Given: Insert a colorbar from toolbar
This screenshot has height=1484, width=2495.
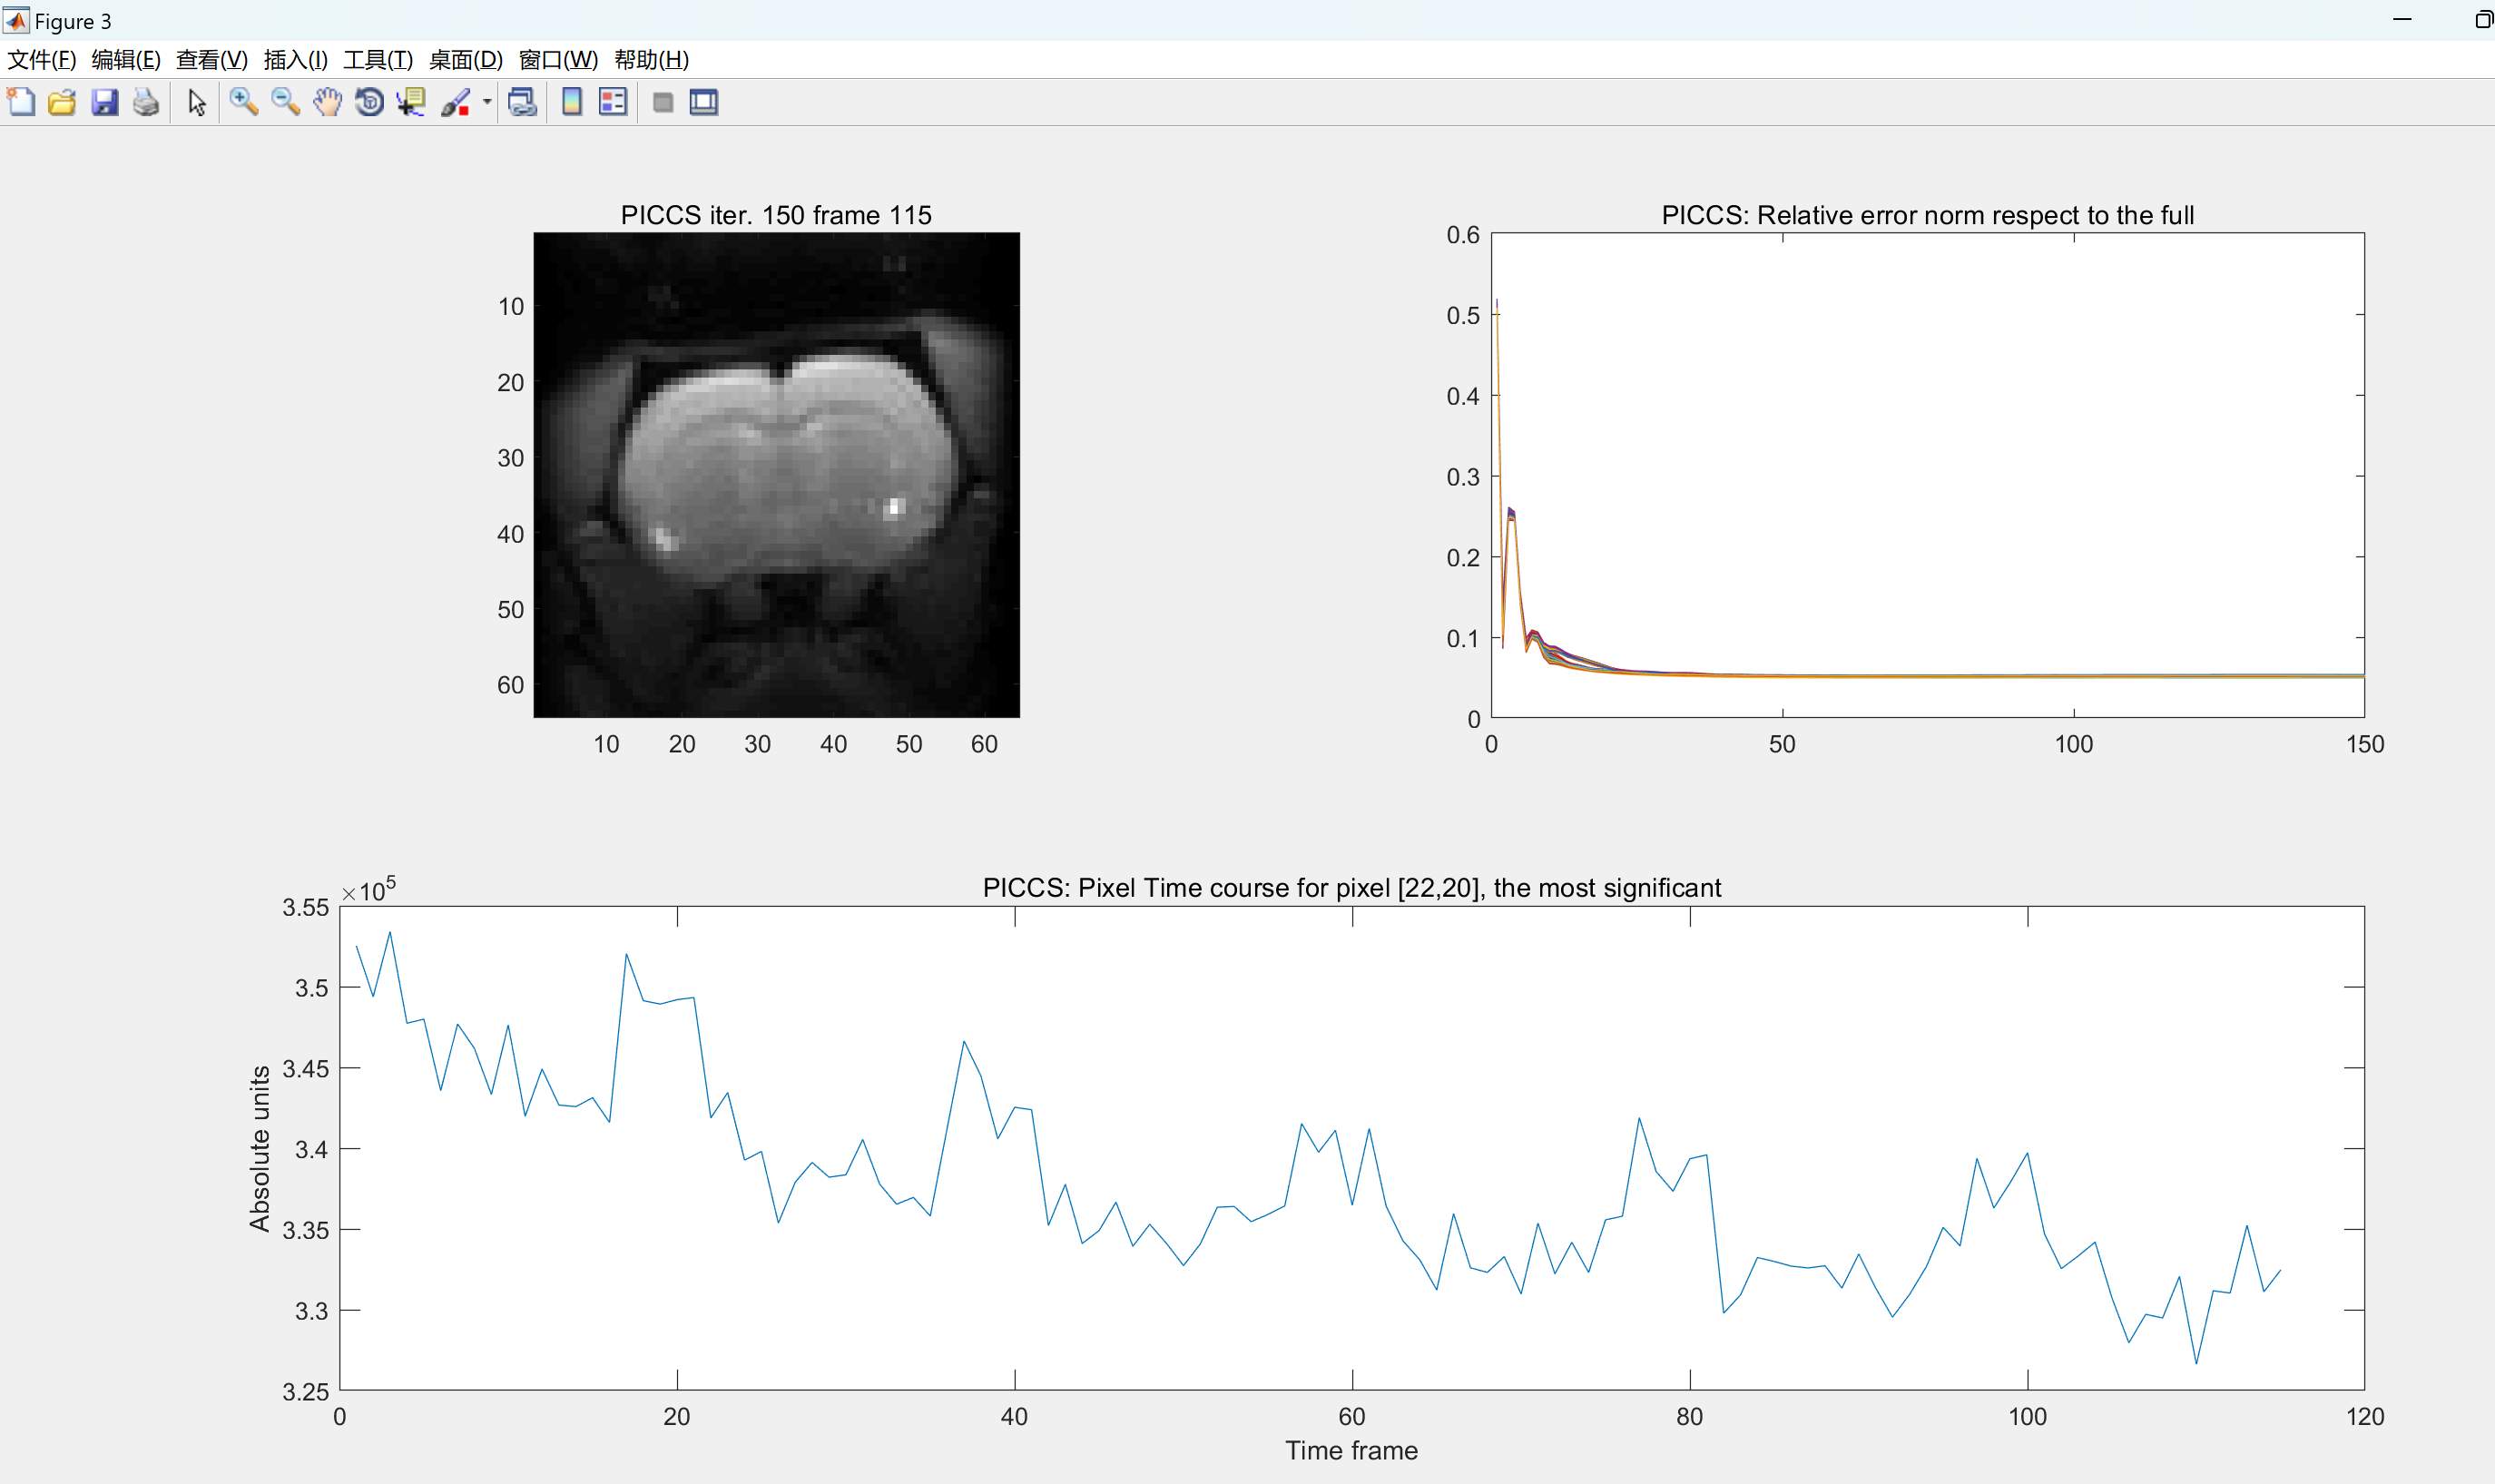Looking at the screenshot, I should point(572,102).
